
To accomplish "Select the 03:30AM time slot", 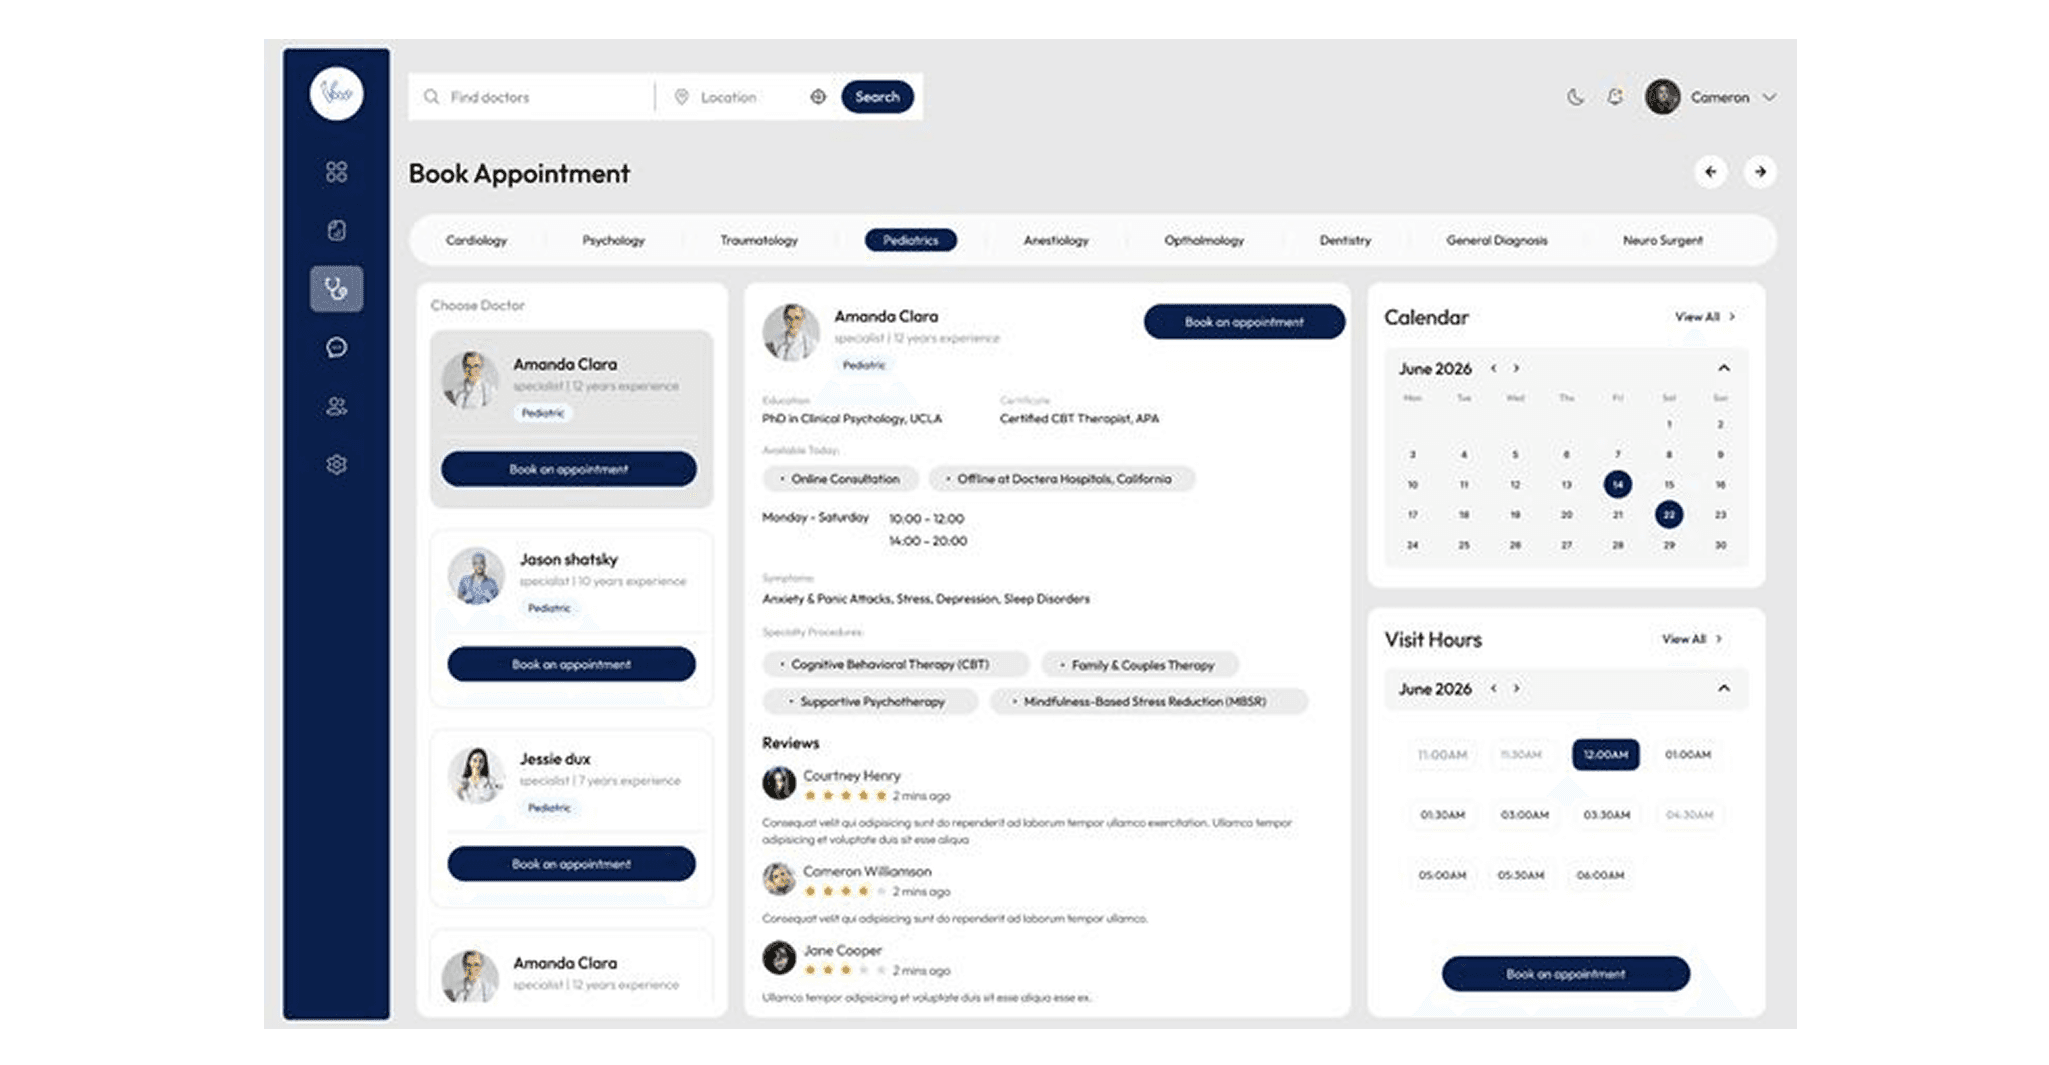I will point(1606,815).
